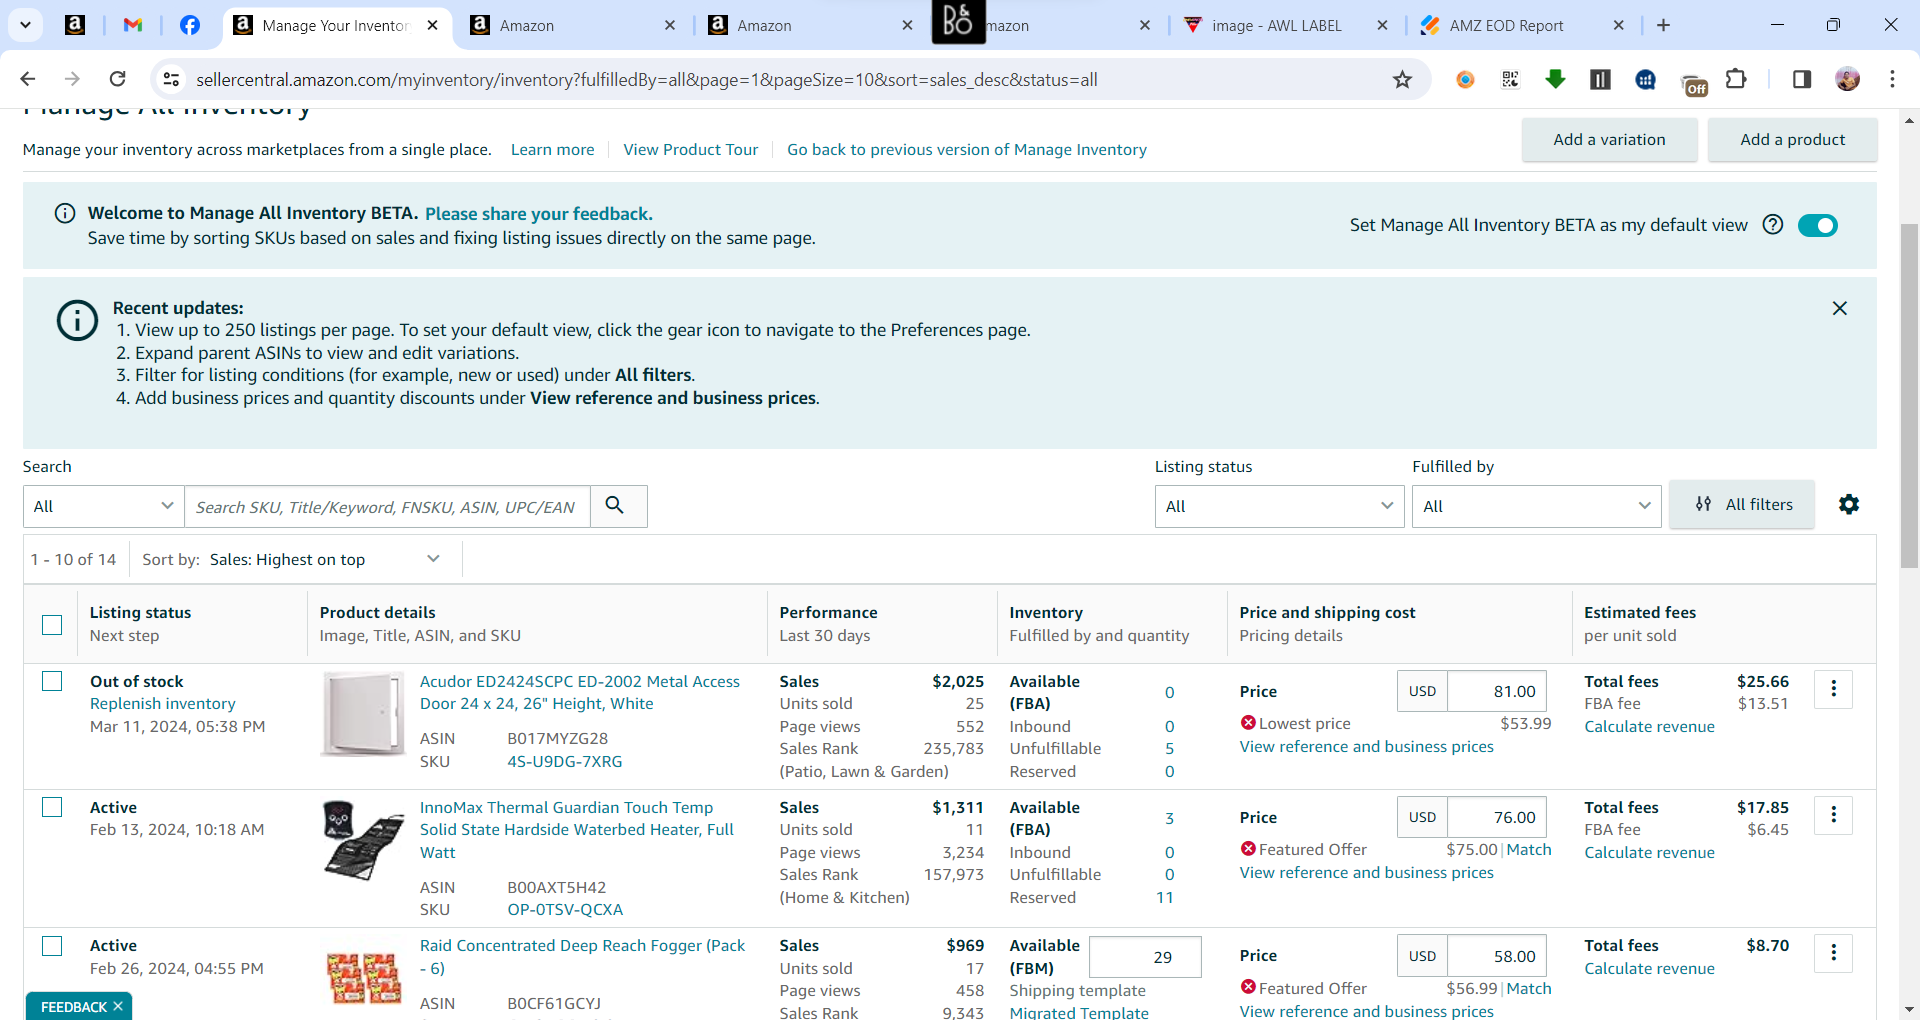Image resolution: width=1920 pixels, height=1020 pixels.
Task: Open the Acudor Metal Access Door title link
Action: pos(579,692)
